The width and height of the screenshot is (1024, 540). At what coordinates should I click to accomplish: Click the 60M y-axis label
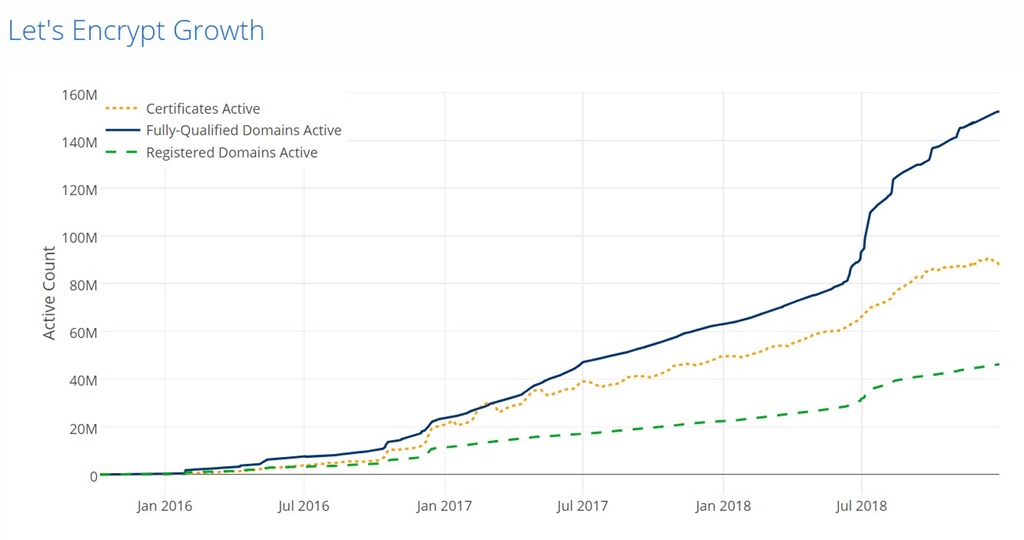coord(84,333)
